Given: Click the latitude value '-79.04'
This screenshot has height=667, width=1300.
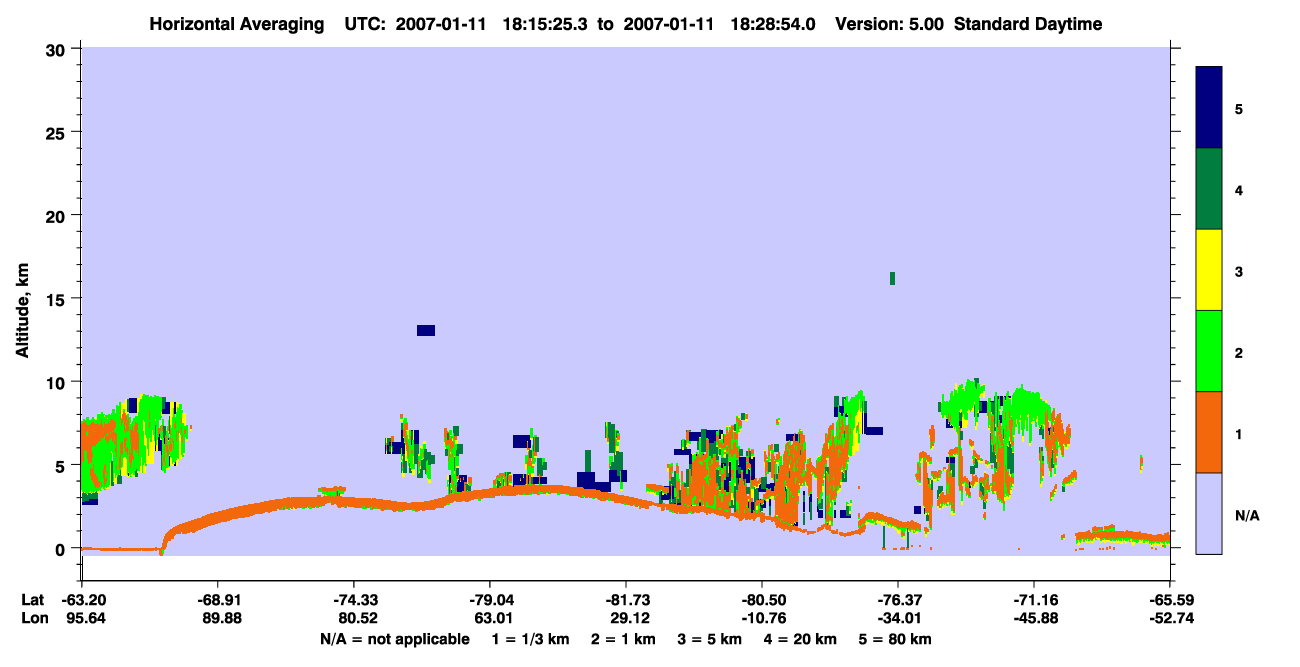Looking at the screenshot, I should point(490,600).
